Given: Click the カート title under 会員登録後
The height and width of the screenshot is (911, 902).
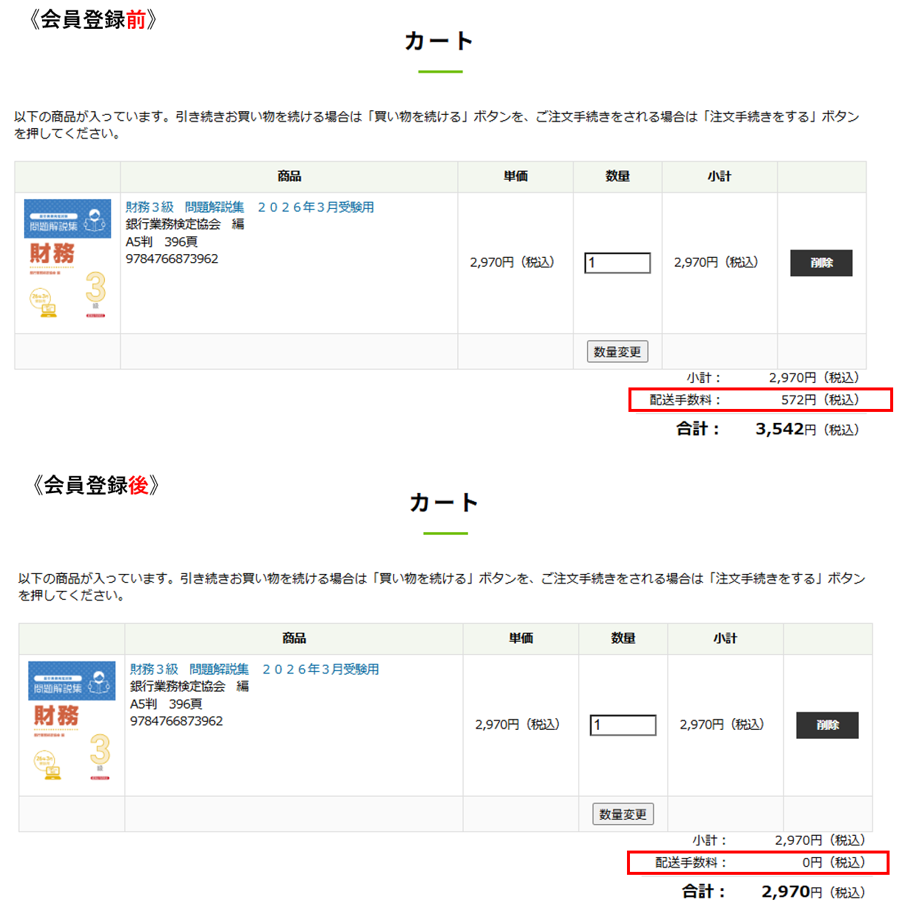Looking at the screenshot, I should [x=444, y=502].
